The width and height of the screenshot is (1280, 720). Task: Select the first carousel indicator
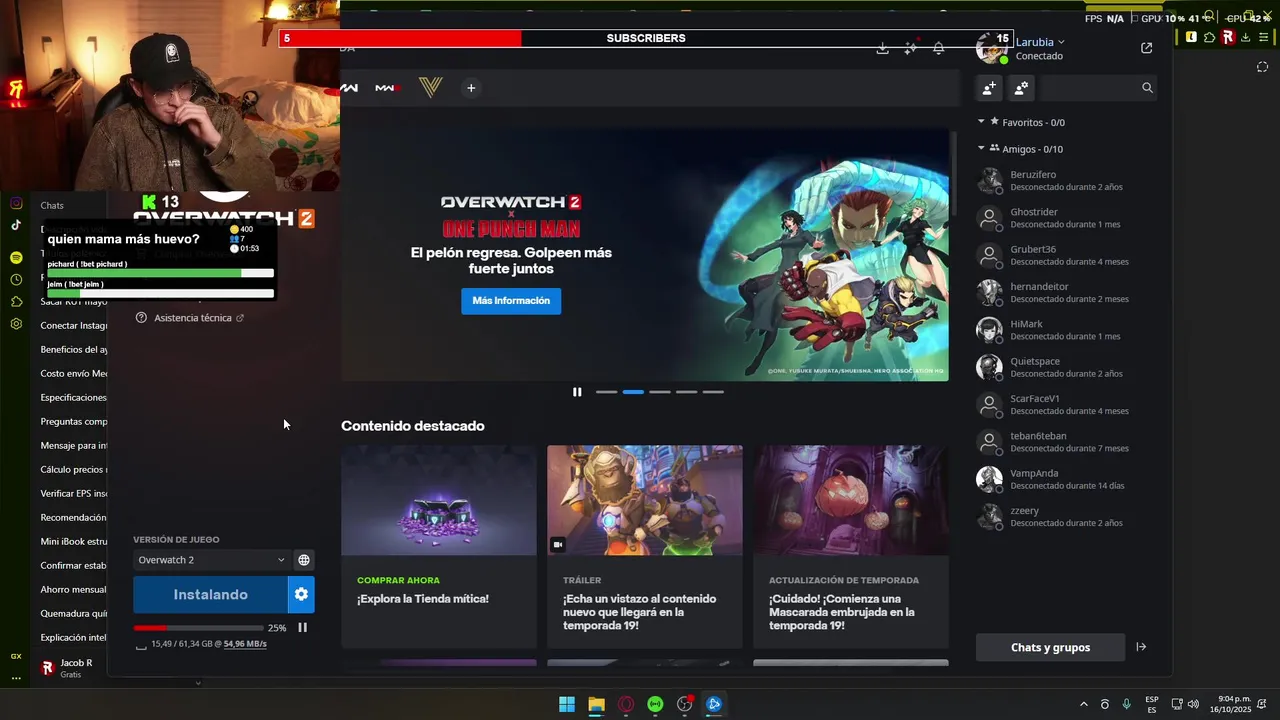[x=606, y=392]
